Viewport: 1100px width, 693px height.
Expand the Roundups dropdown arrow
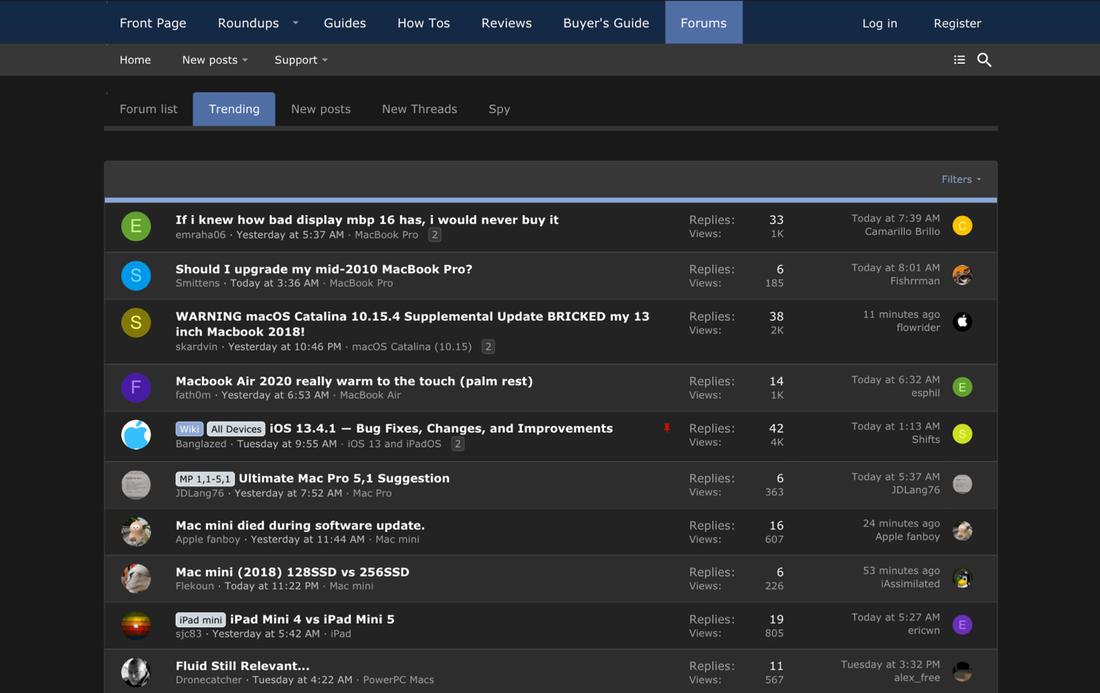[295, 23]
